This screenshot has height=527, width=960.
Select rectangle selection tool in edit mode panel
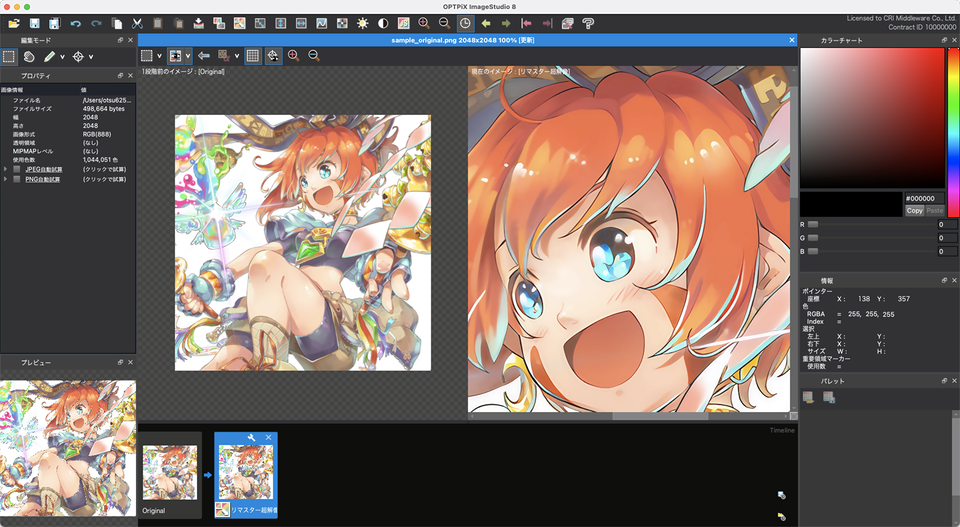point(9,56)
